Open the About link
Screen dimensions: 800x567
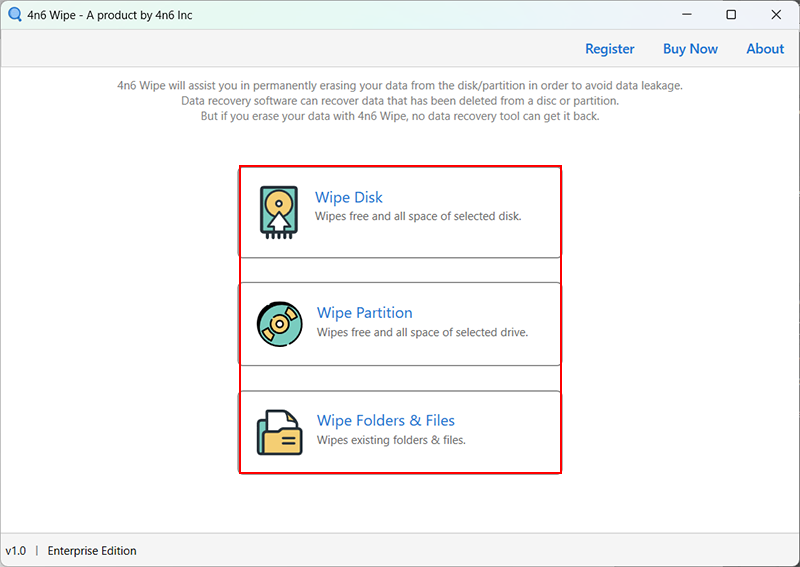765,49
